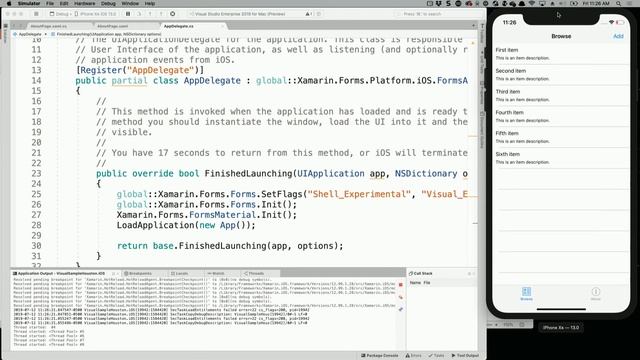Tap the Add button in the simulator

[618, 36]
